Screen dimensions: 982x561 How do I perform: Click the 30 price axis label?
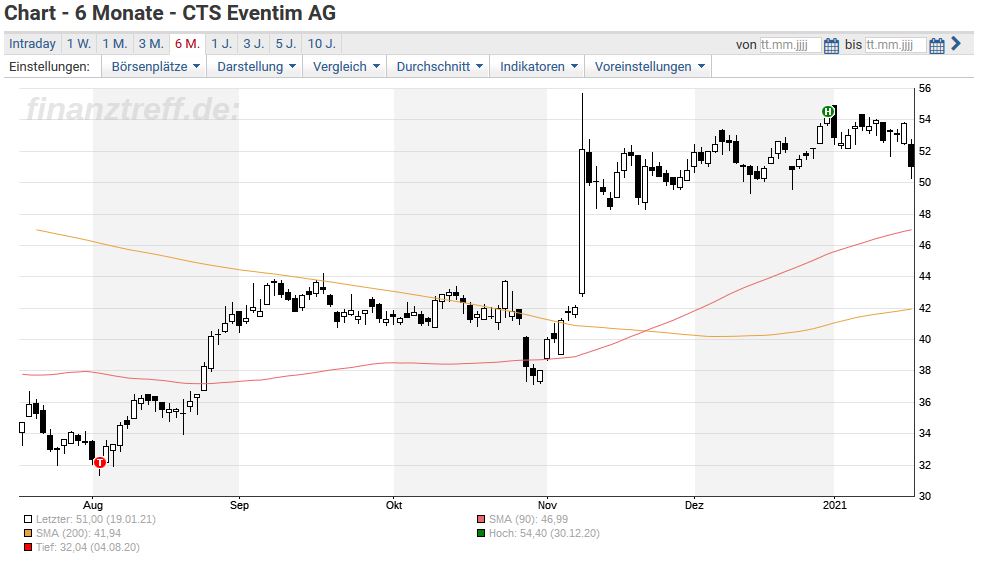924,496
